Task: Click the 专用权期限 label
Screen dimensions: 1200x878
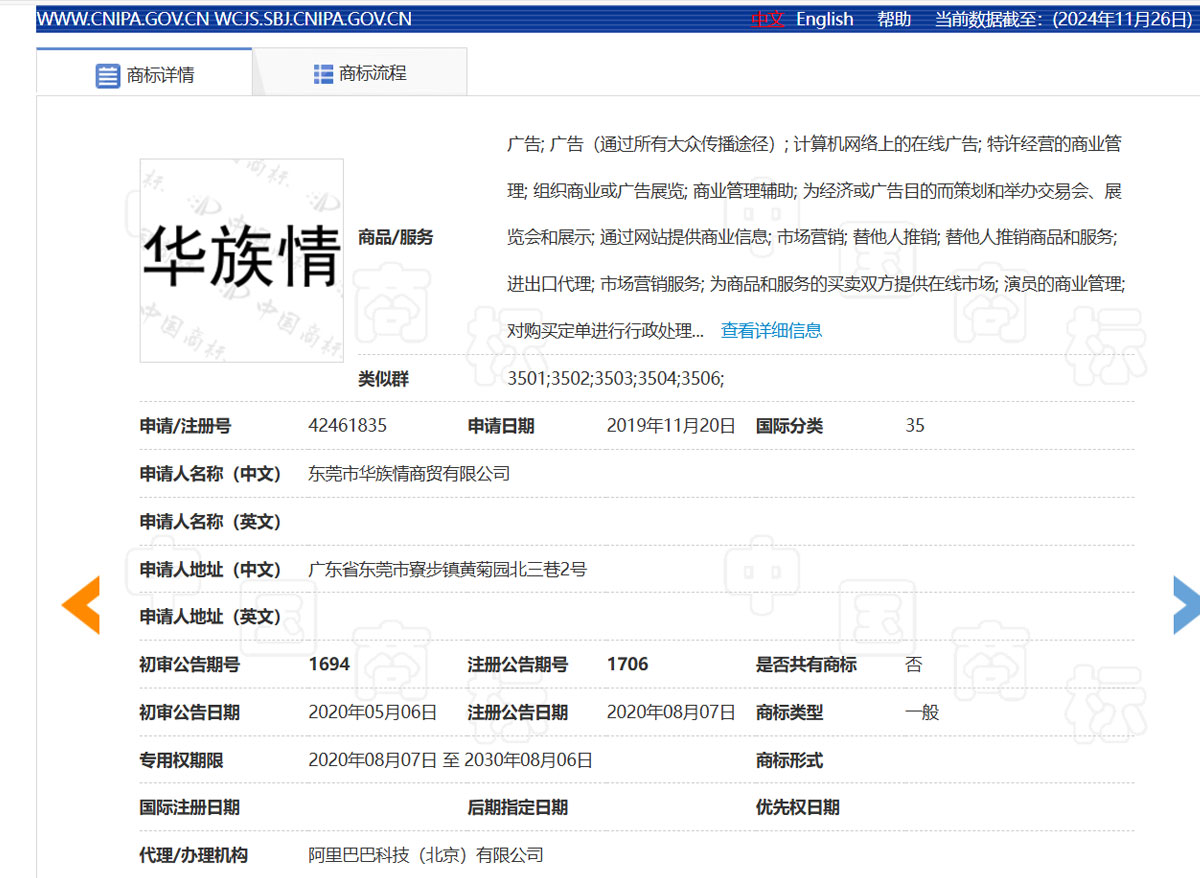Action: pos(181,761)
